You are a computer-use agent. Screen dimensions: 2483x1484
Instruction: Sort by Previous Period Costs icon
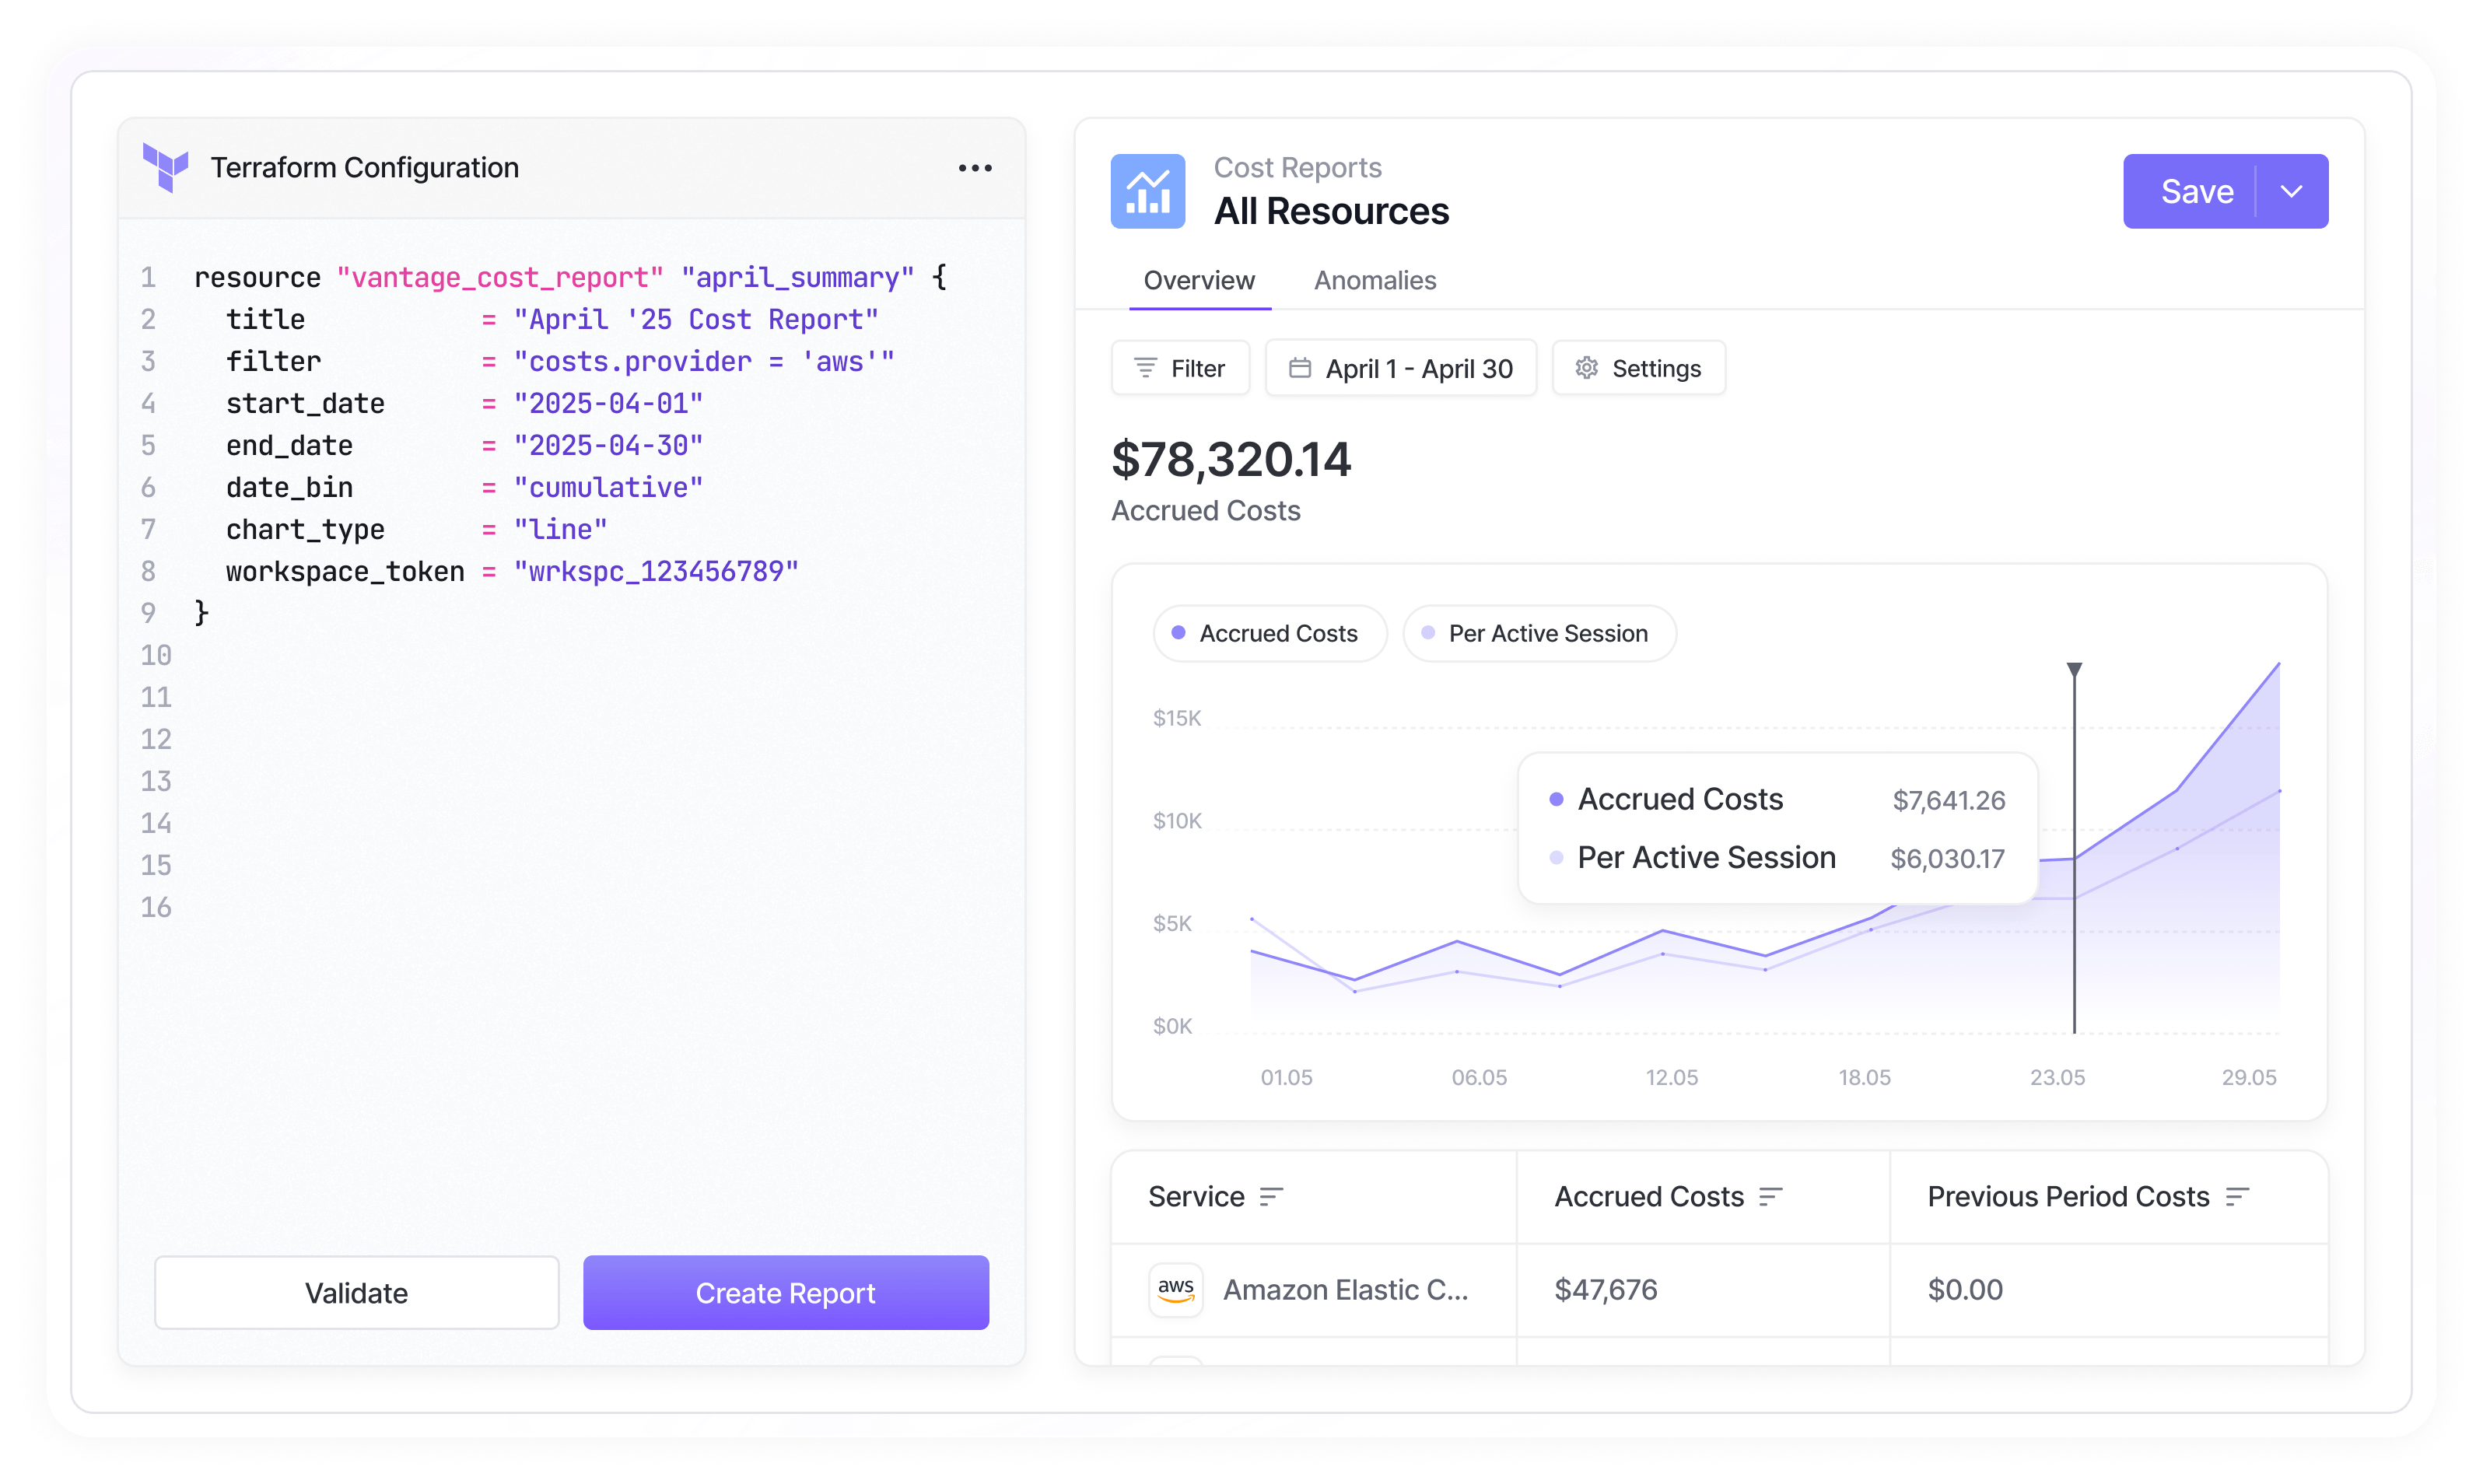tap(2237, 1196)
